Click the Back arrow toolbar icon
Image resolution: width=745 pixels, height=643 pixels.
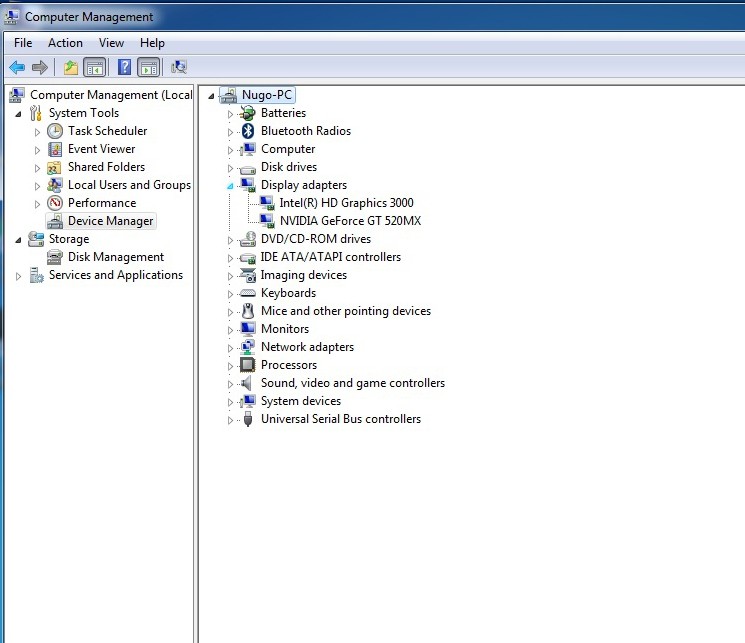tap(17, 67)
